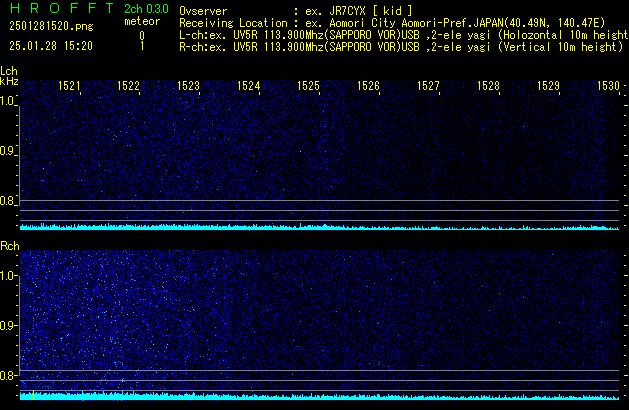The height and width of the screenshot is (410, 629).
Task: Click time marker 1525
Action: click(308, 86)
